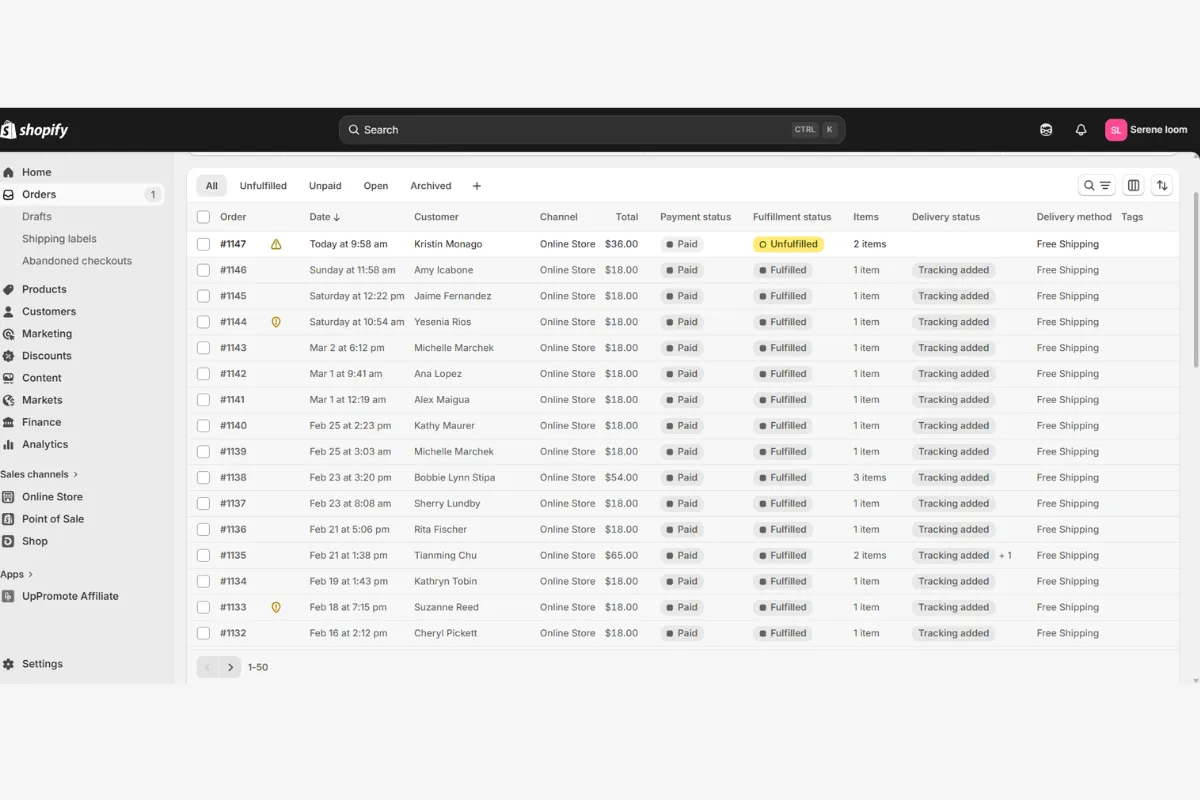Check the box for order #1146

point(204,270)
